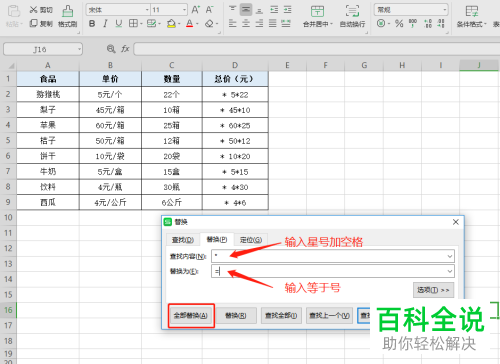The image size is (500, 364).
Task: Open the font color dropdown arrow
Action: click(197, 24)
